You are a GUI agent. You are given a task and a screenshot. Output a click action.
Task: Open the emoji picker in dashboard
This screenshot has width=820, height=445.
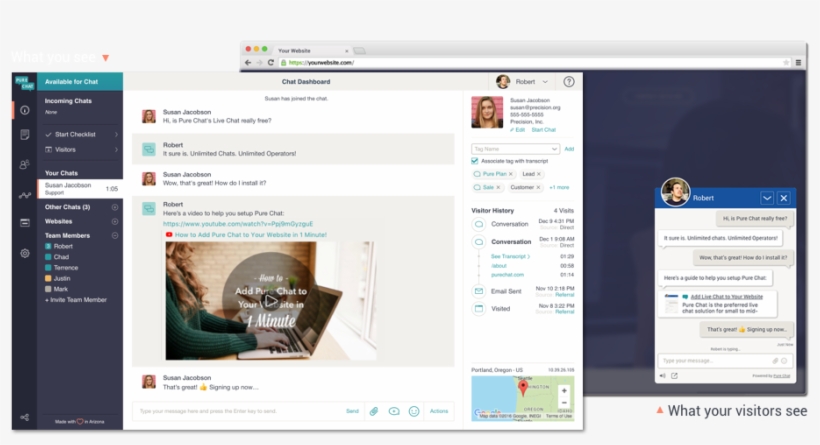click(x=414, y=412)
